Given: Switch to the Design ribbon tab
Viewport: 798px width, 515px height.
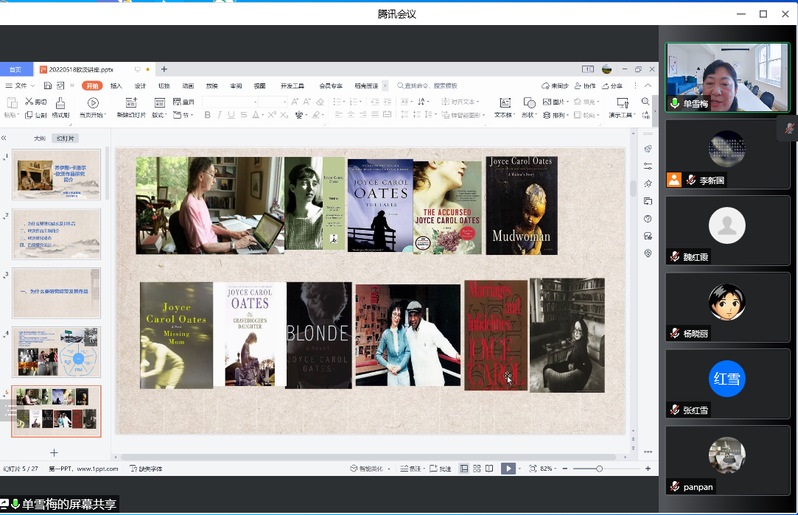Looking at the screenshot, I should pyautogui.click(x=140, y=86).
